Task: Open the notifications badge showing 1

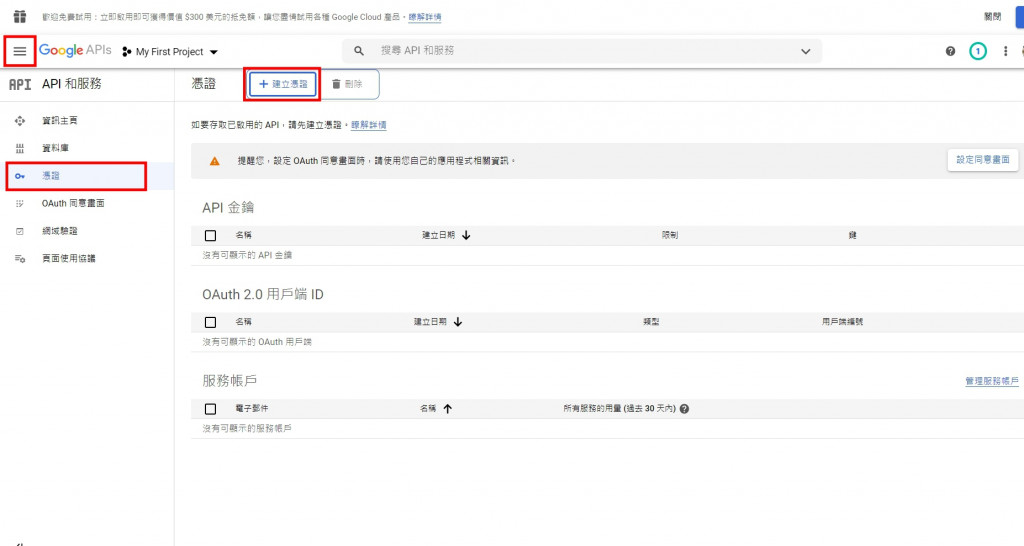Action: click(978, 51)
